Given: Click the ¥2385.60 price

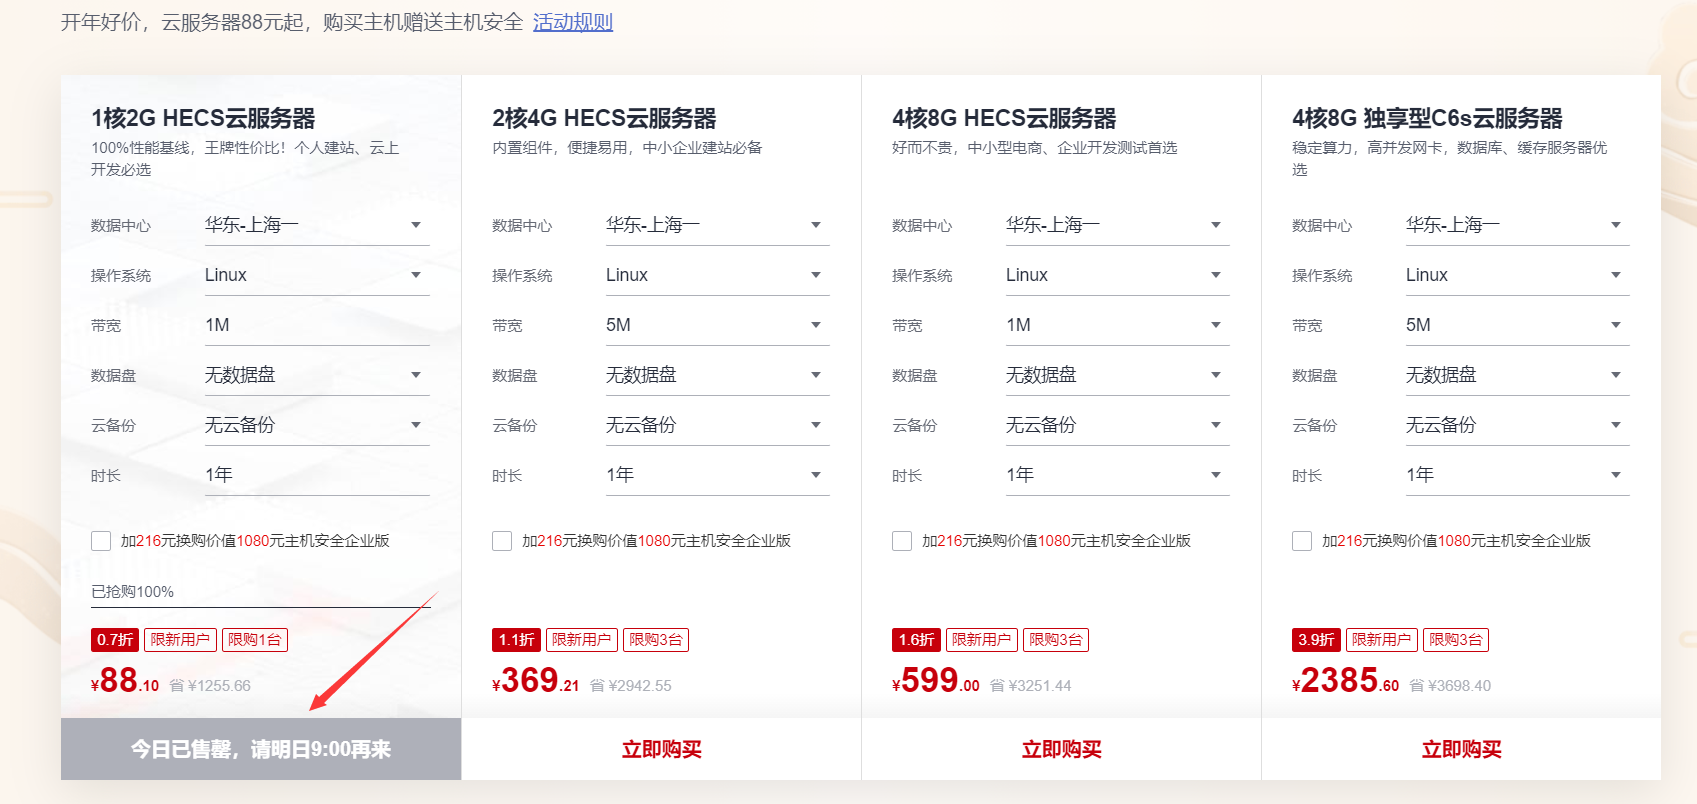Looking at the screenshot, I should [1346, 681].
